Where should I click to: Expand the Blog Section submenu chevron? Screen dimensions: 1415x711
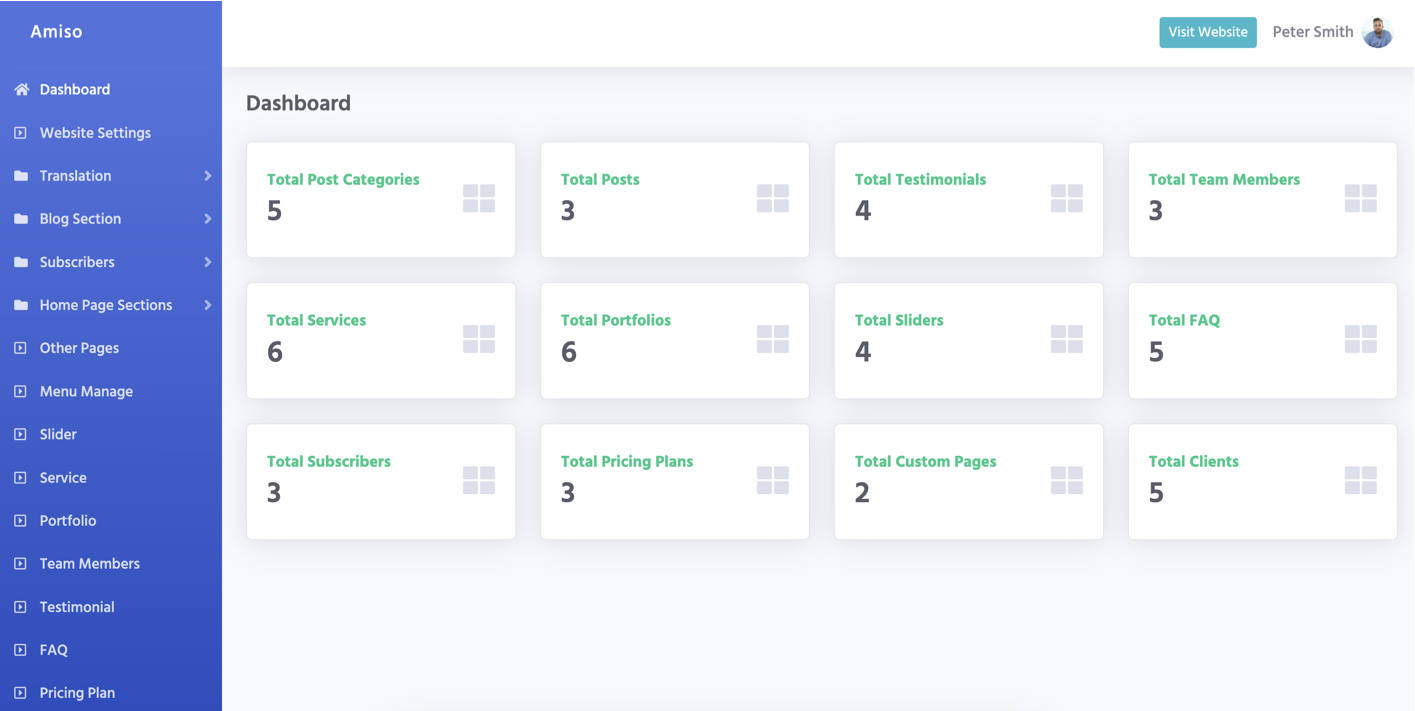tap(208, 219)
